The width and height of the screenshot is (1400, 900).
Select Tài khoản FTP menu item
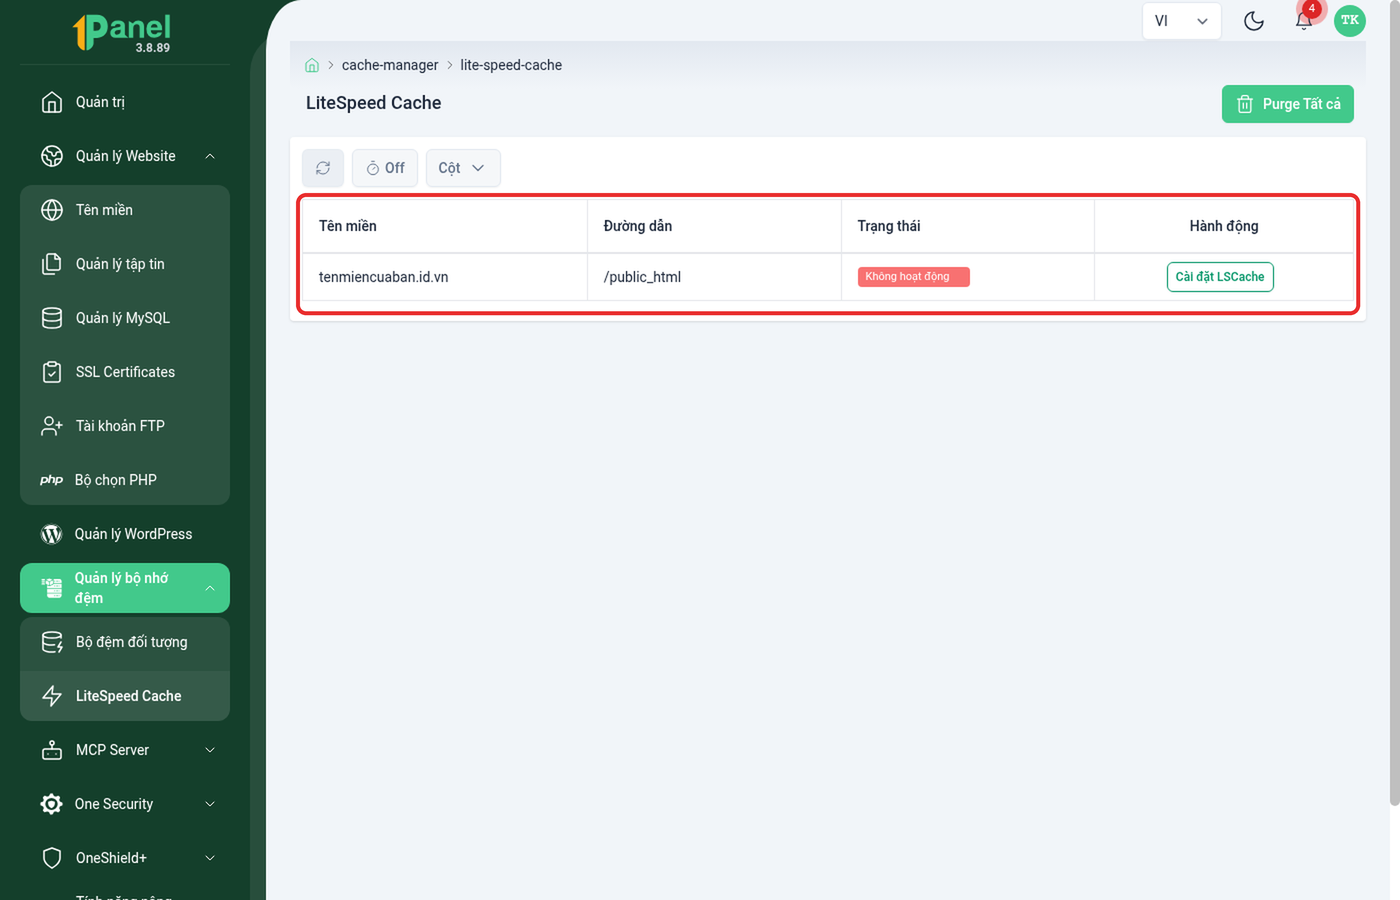coord(125,426)
